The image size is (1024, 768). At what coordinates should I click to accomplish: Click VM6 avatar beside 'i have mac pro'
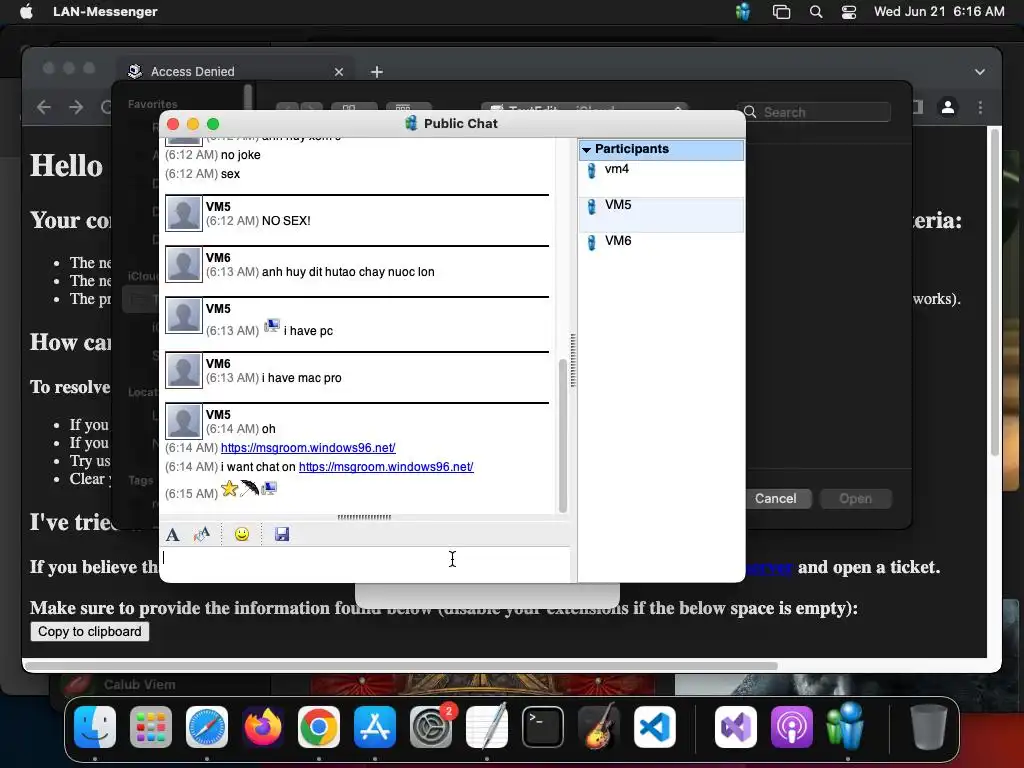click(184, 370)
